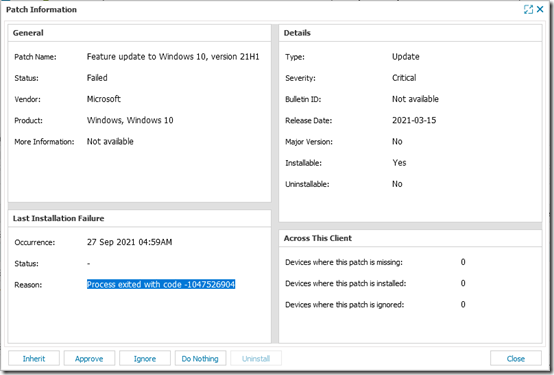
Task: Click the count next to 'Devices where this patch is ignored'
Action: click(x=463, y=304)
